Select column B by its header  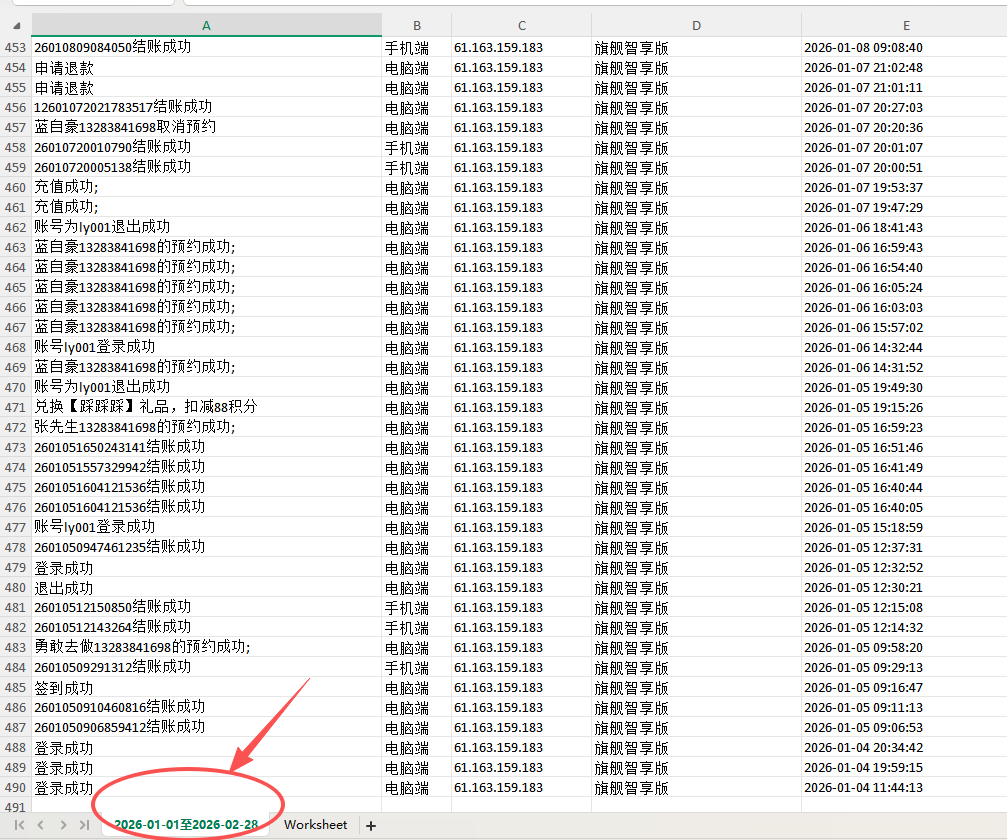[x=416, y=25]
